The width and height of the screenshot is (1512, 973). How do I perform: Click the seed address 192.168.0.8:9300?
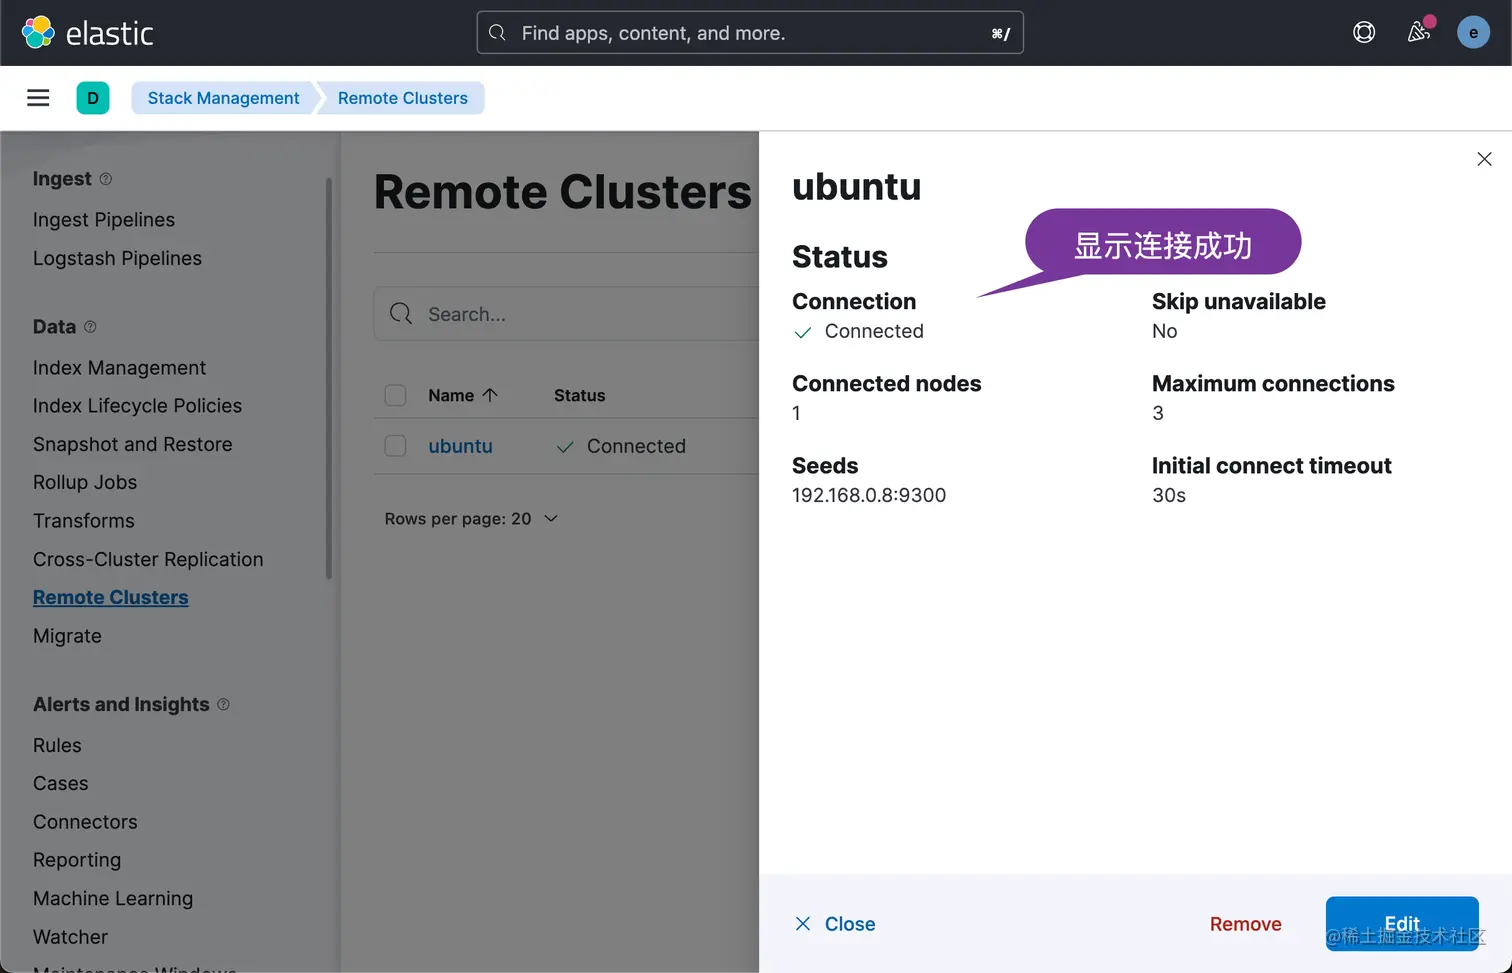[x=869, y=495]
